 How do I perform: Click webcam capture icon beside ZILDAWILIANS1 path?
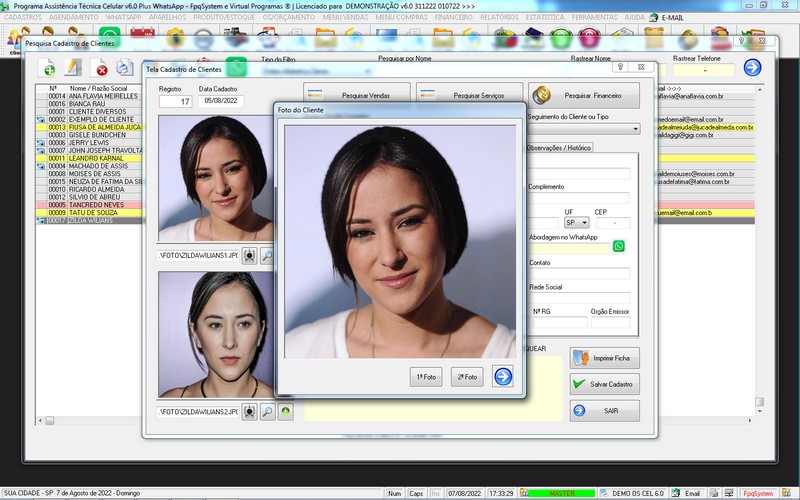pos(249,256)
